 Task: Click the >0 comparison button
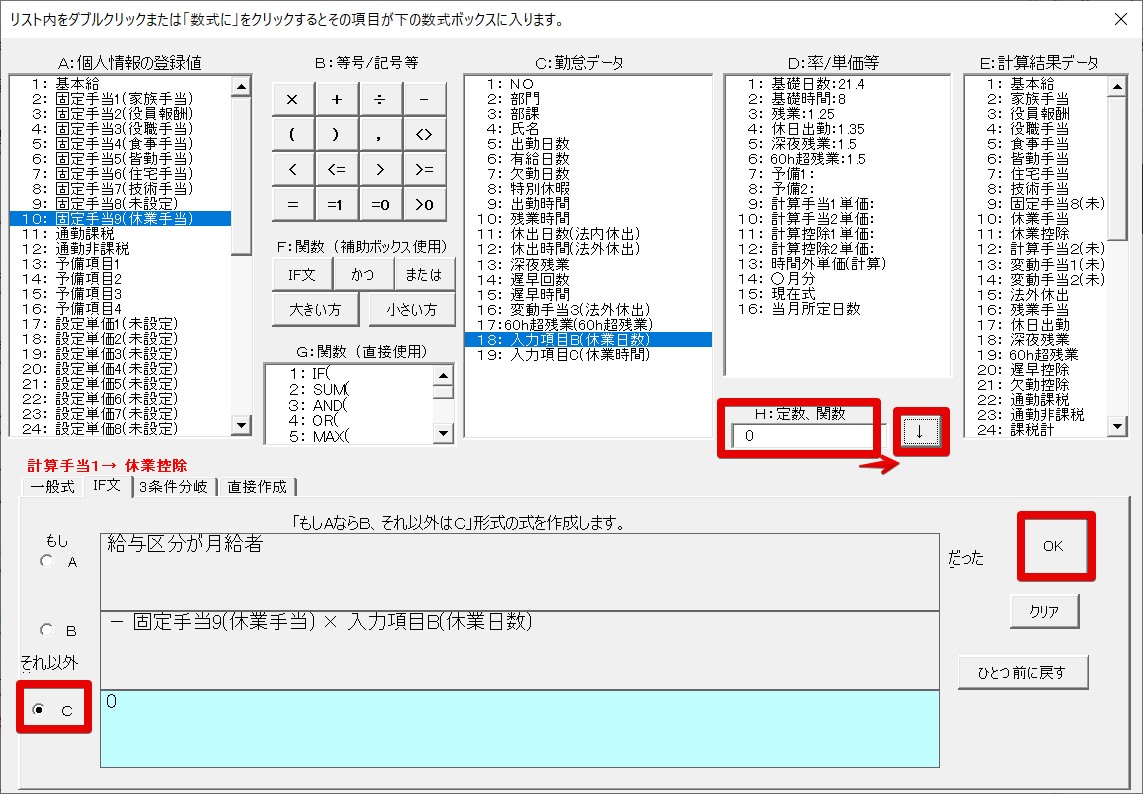(x=425, y=204)
